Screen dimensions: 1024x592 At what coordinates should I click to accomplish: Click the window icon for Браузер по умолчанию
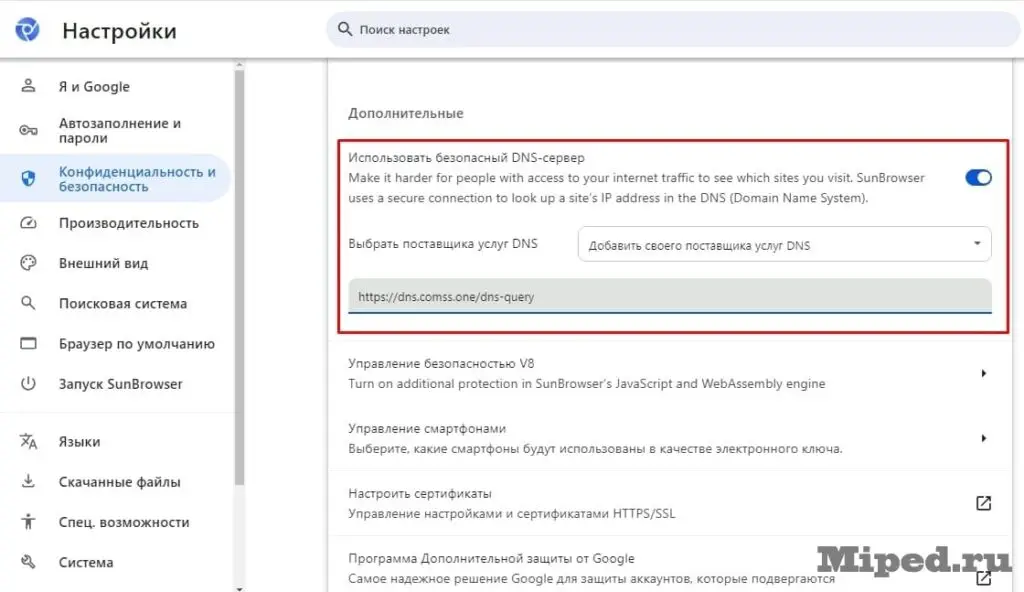pos(28,343)
